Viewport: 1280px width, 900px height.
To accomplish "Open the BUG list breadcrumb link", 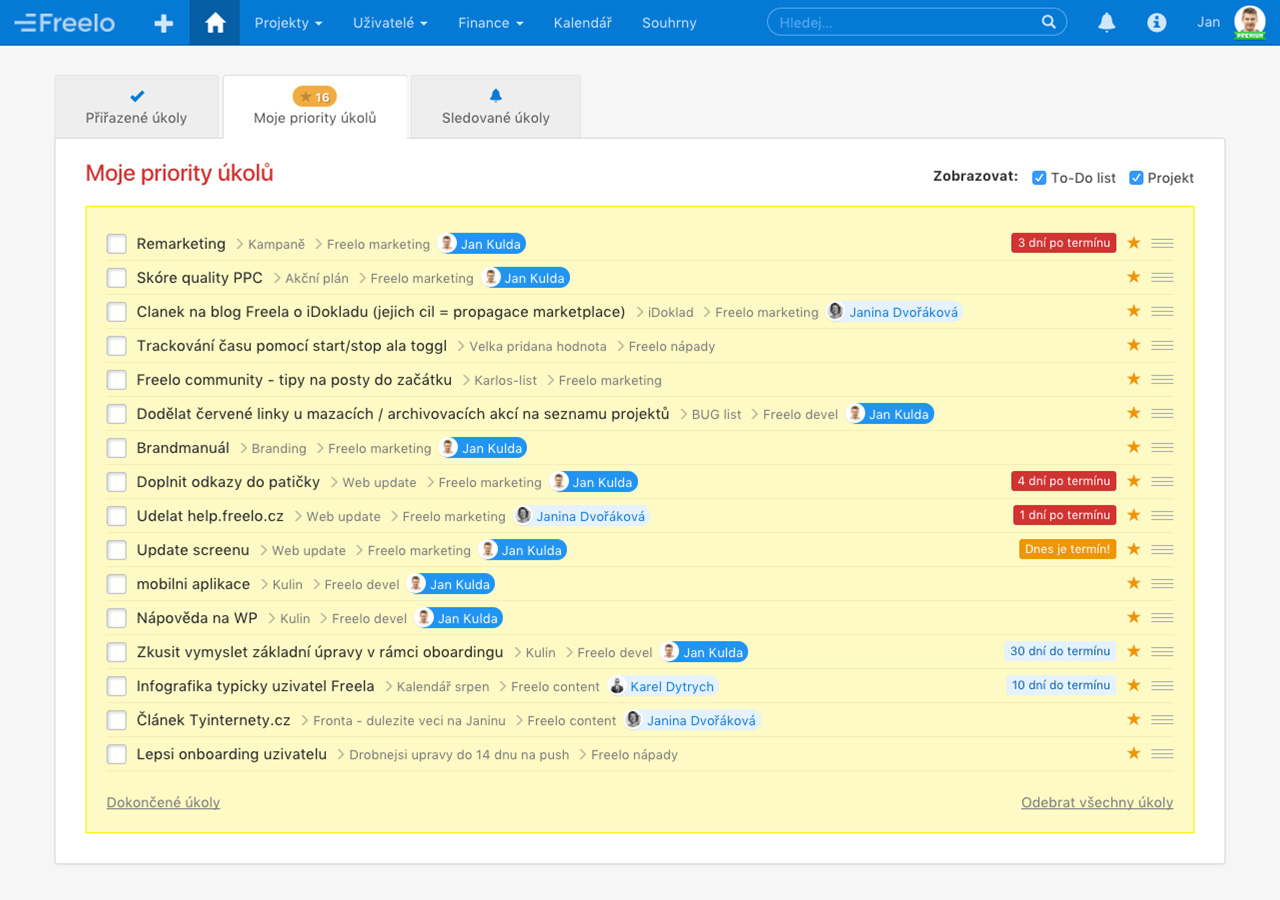I will point(716,414).
